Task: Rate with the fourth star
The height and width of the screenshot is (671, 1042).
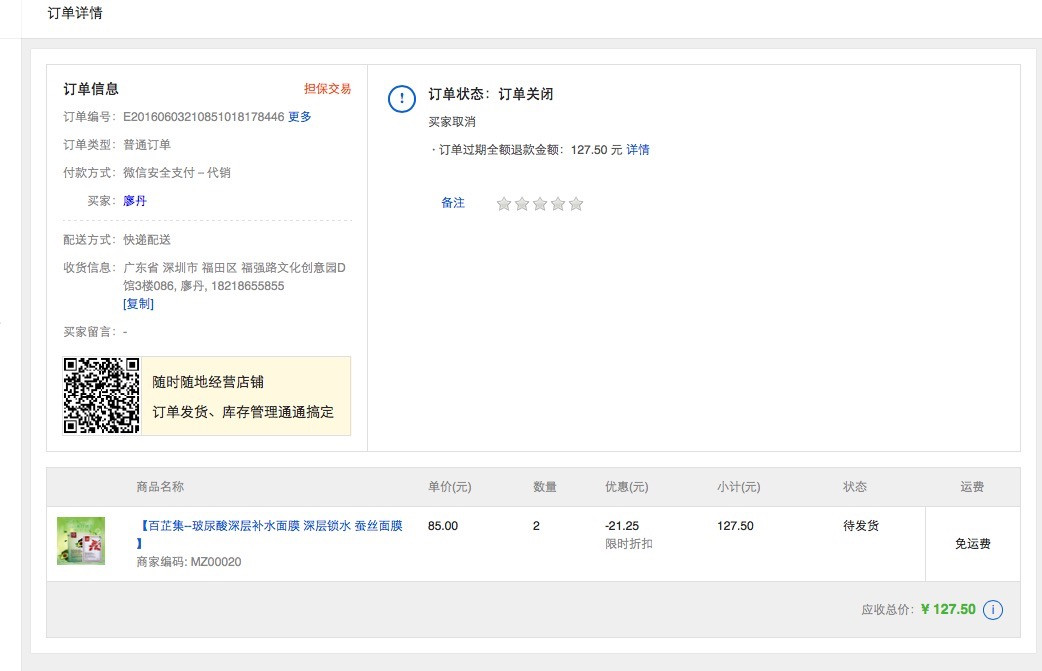Action: click(x=558, y=204)
